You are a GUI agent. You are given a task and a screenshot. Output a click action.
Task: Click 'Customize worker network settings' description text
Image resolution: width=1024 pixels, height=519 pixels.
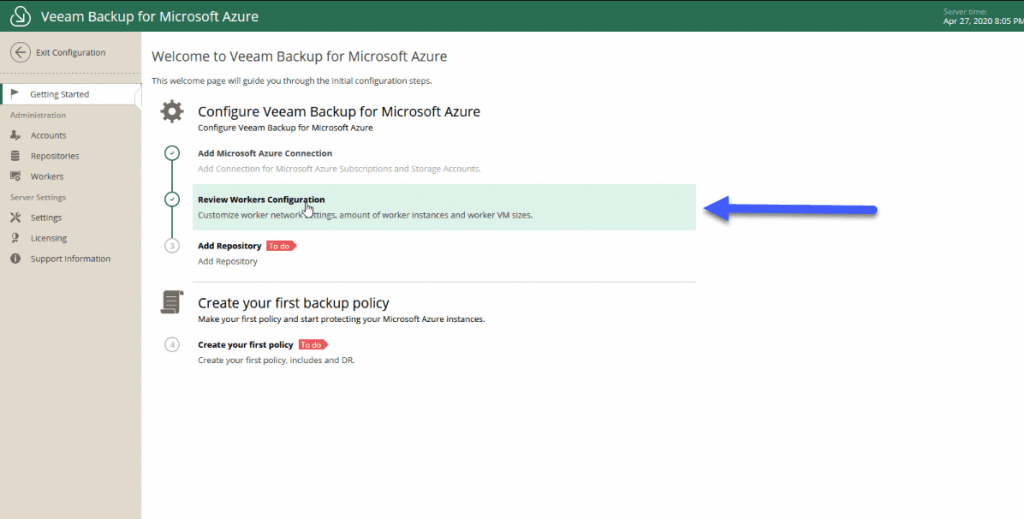pos(365,215)
